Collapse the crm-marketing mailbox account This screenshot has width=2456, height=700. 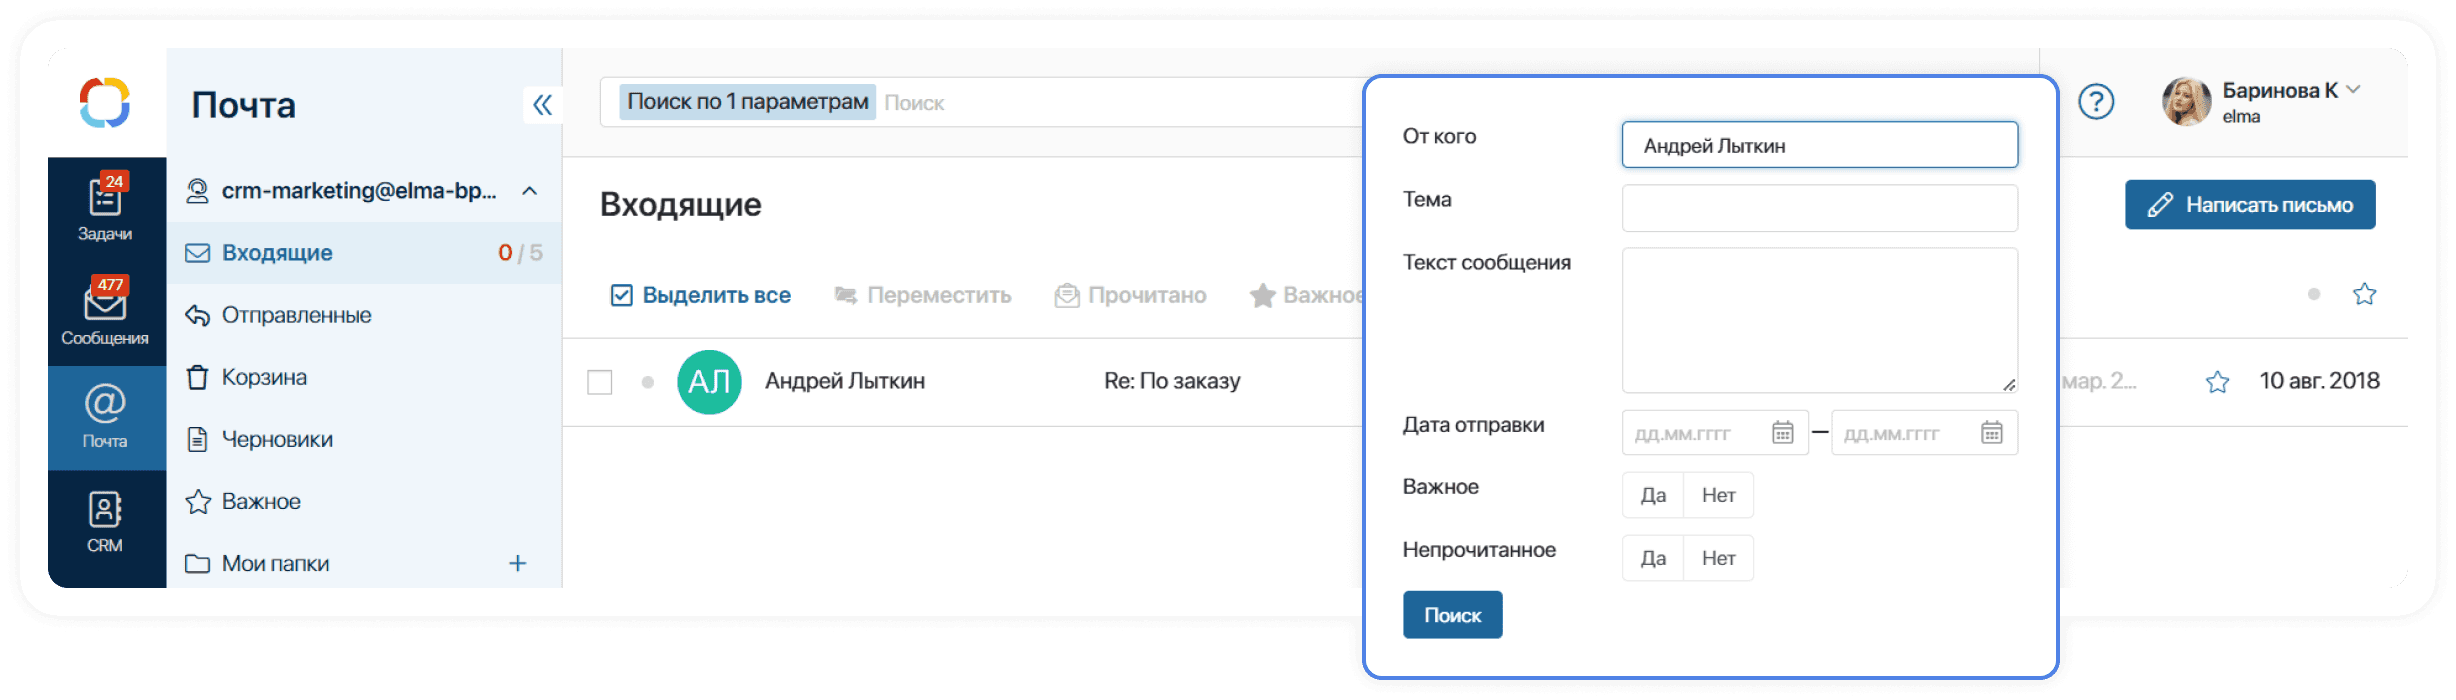click(530, 191)
